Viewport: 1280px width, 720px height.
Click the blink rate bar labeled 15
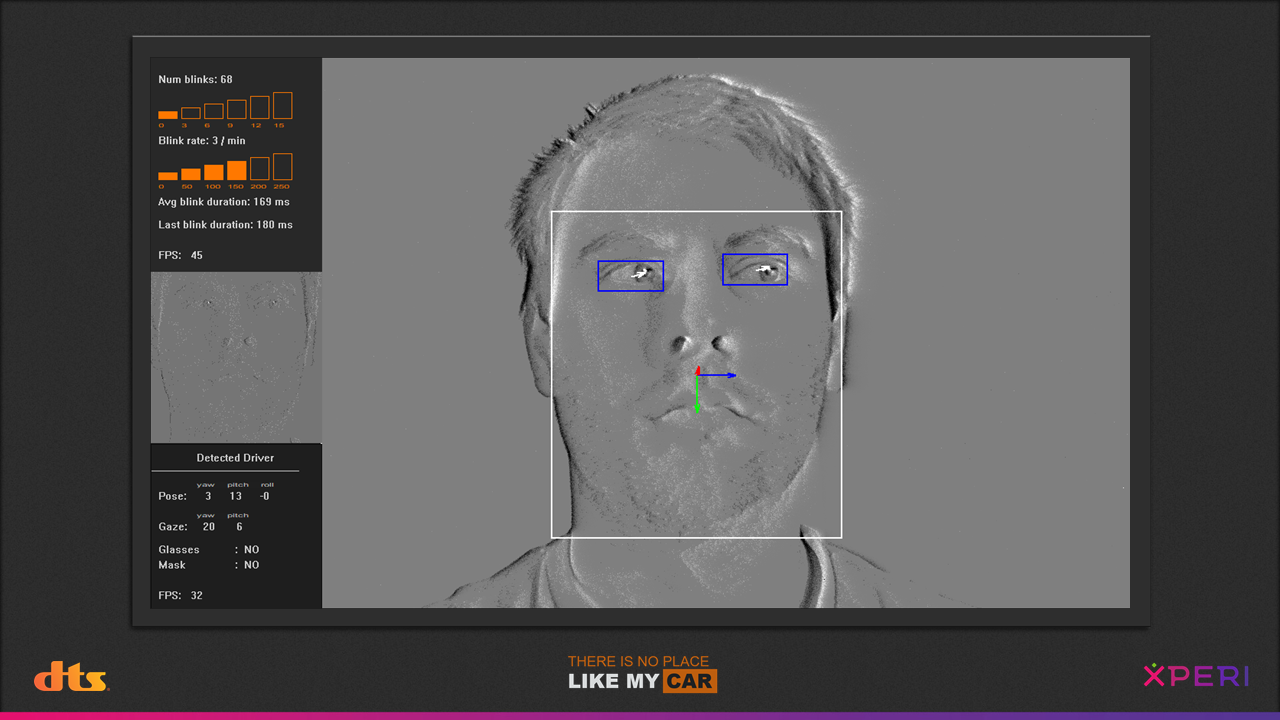(282, 106)
